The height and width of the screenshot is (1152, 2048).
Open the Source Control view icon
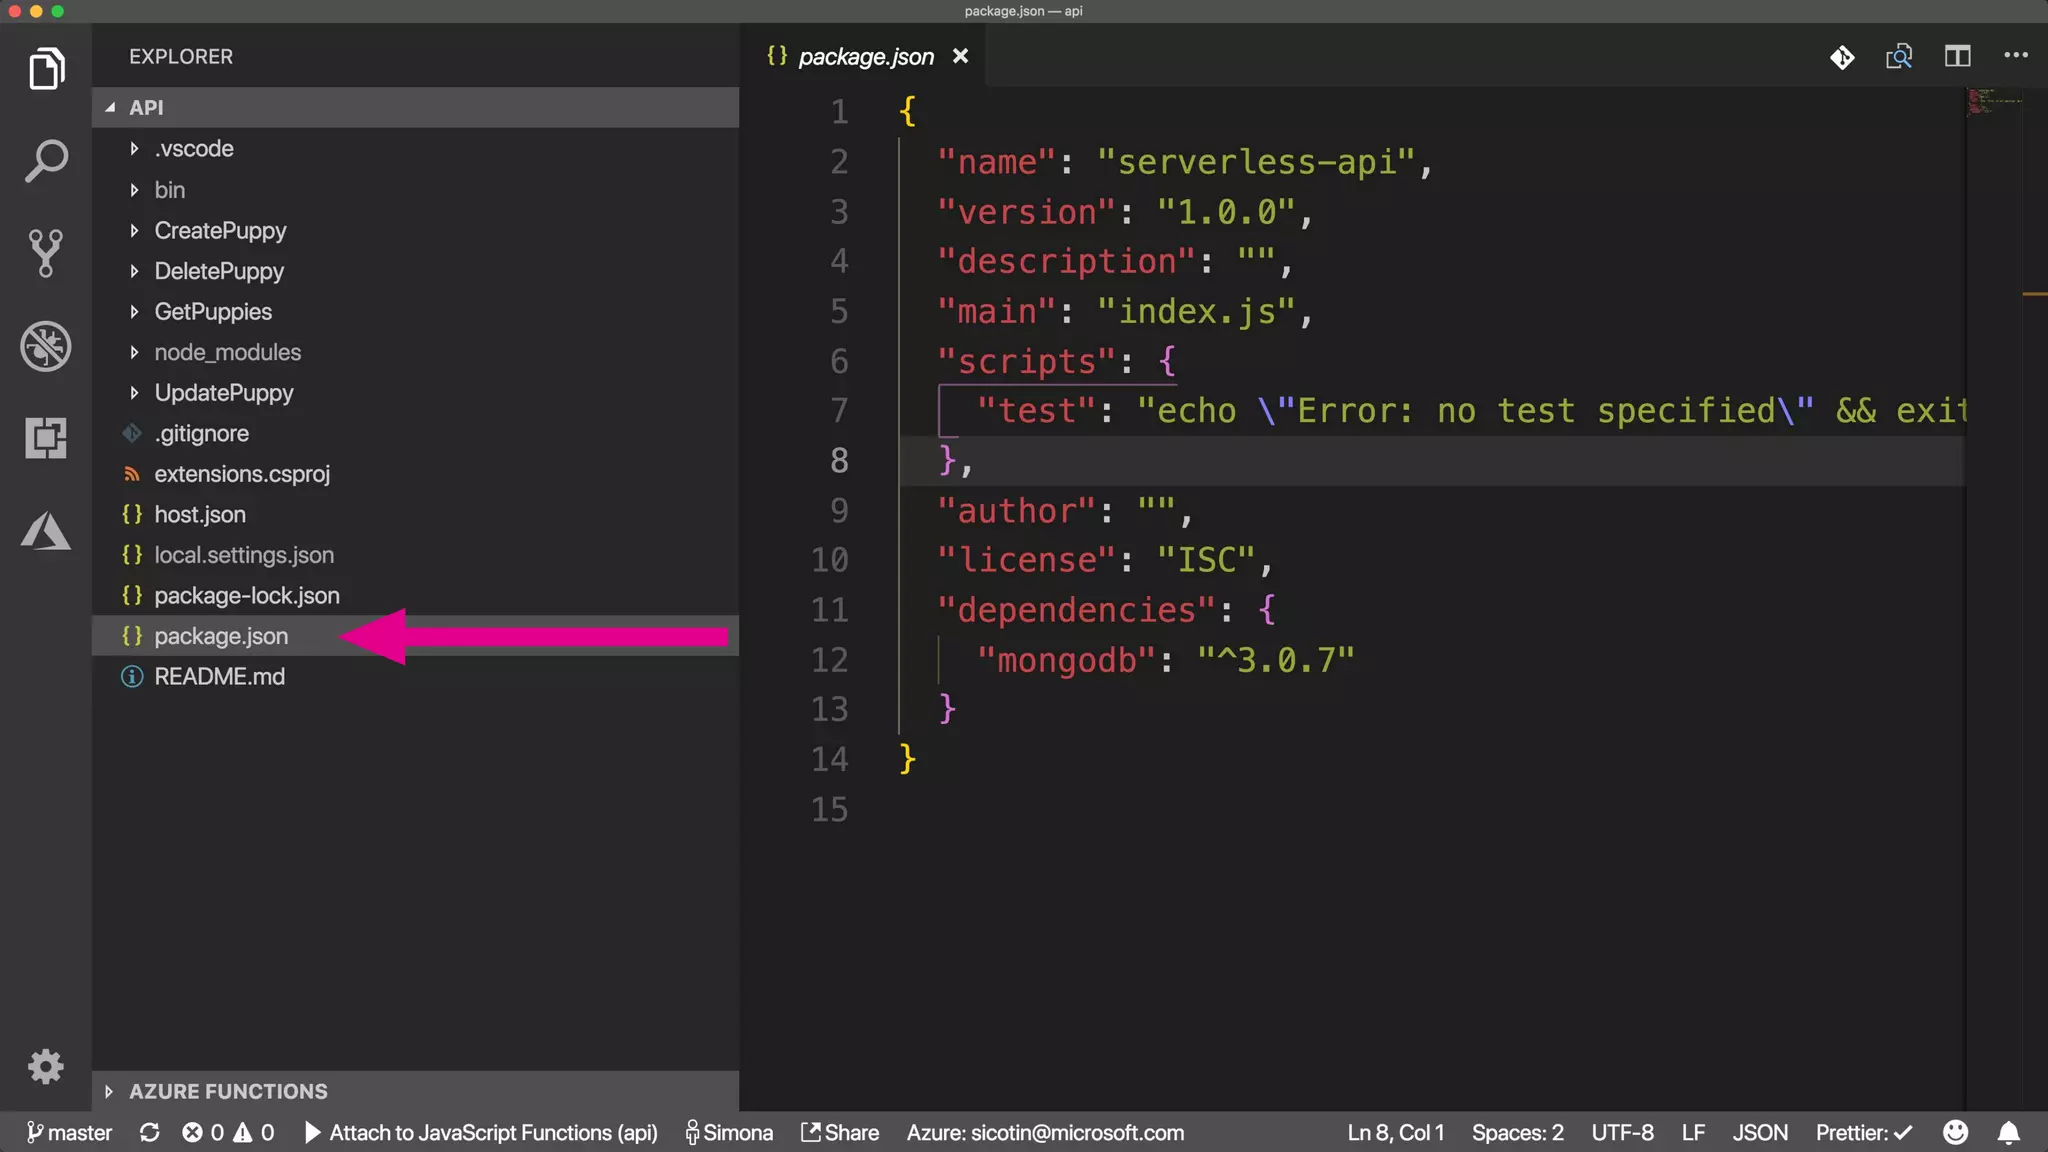tap(46, 253)
